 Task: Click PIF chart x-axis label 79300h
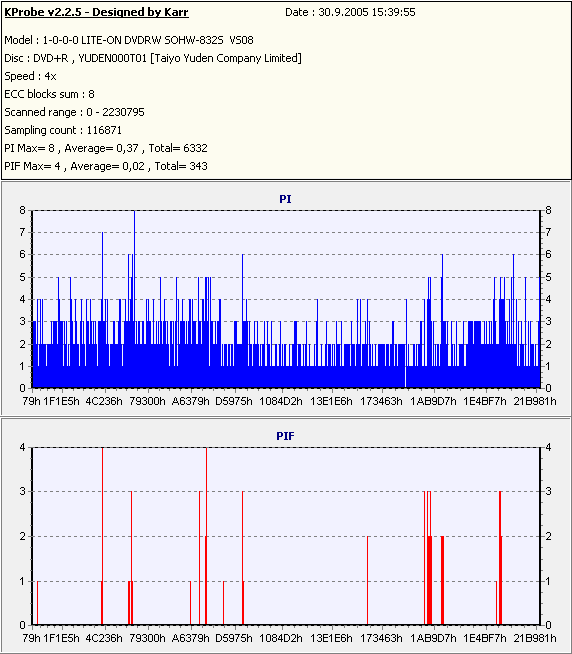point(147,638)
